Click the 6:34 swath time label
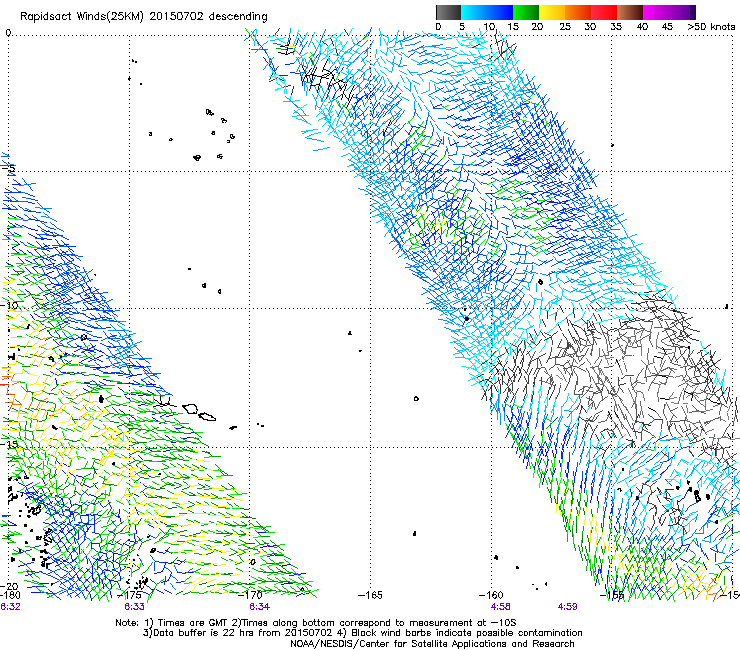740x650 pixels. (260, 607)
